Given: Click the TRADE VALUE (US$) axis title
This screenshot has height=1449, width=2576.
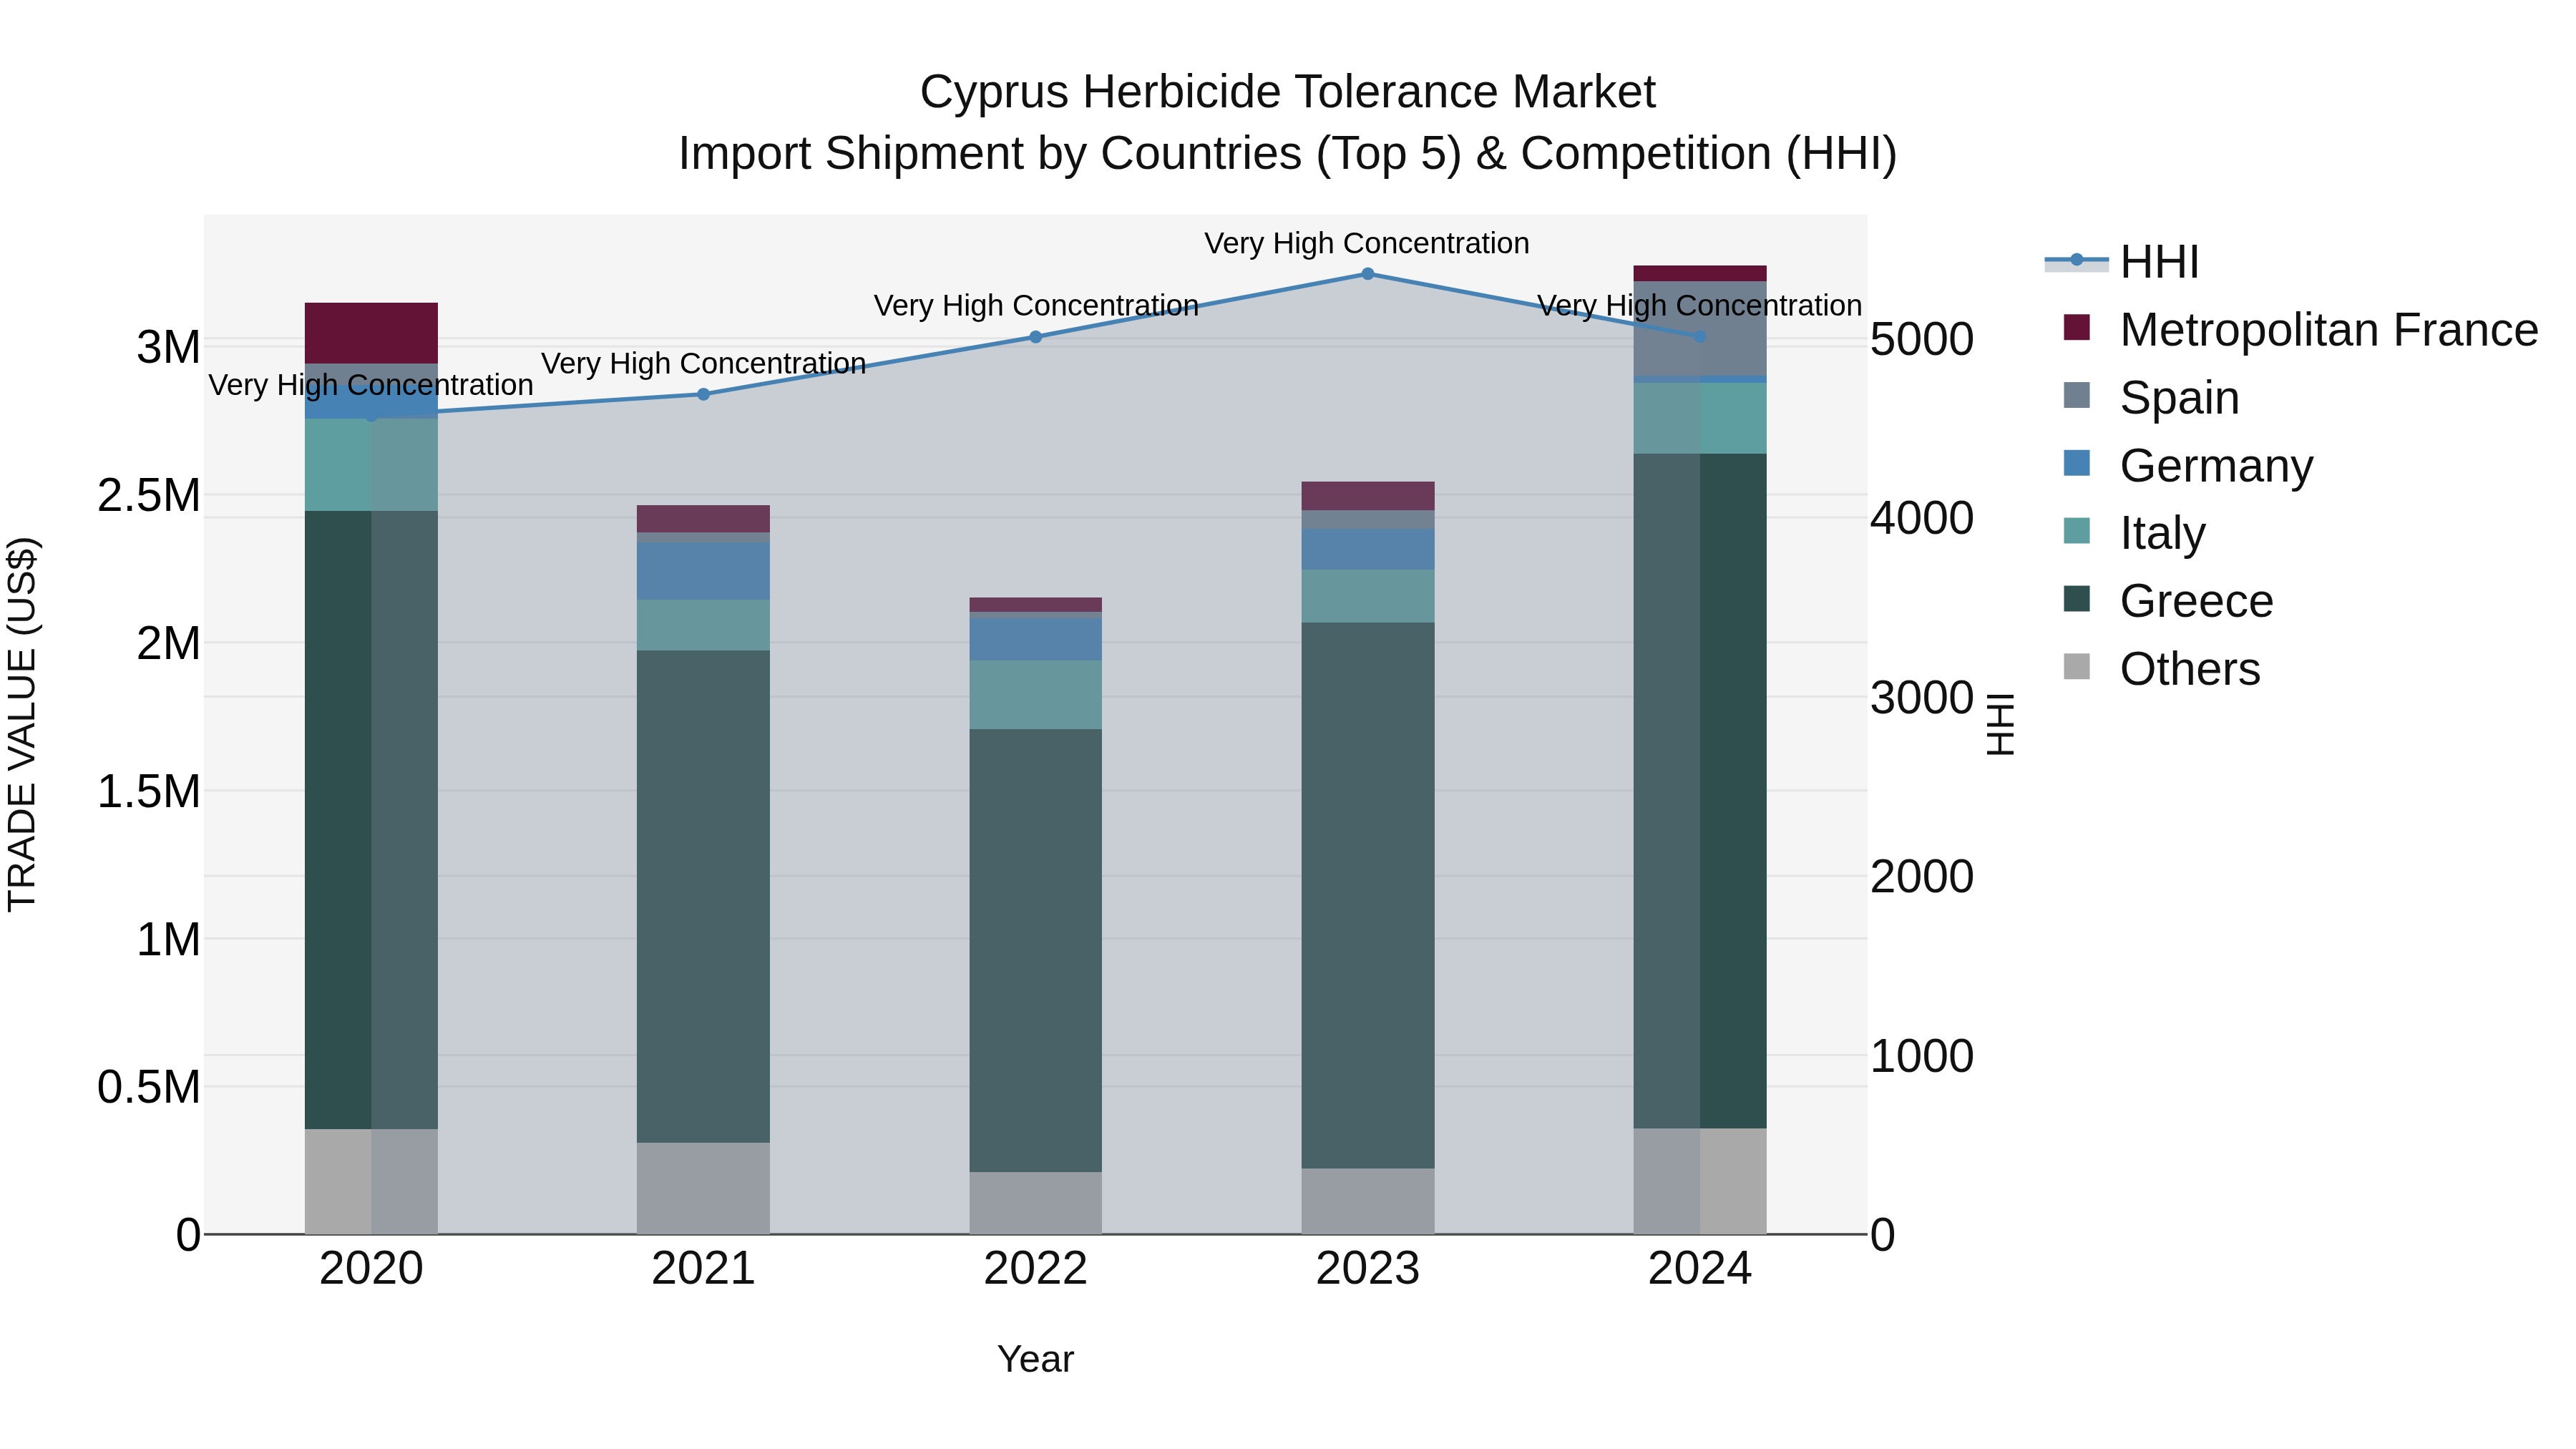Looking at the screenshot, I should click(22, 725).
